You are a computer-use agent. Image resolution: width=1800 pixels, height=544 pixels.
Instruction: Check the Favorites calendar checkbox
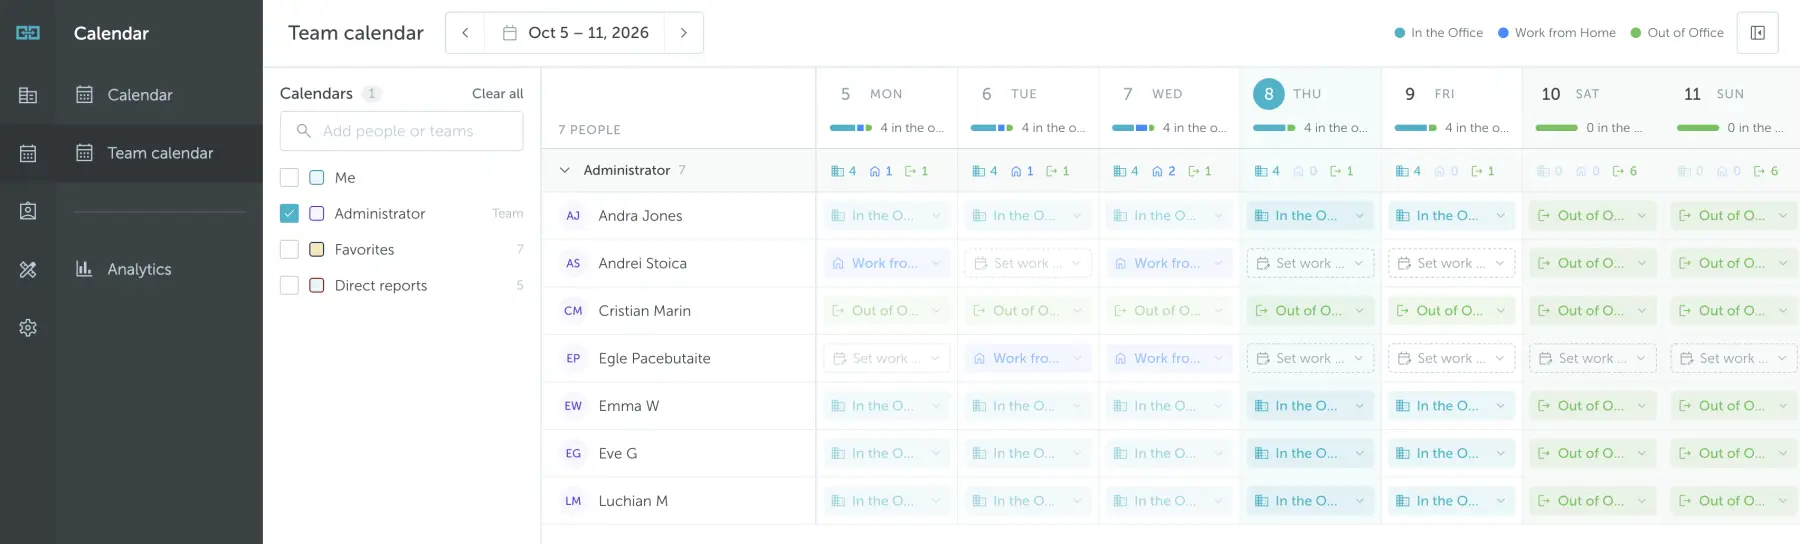coord(289,249)
